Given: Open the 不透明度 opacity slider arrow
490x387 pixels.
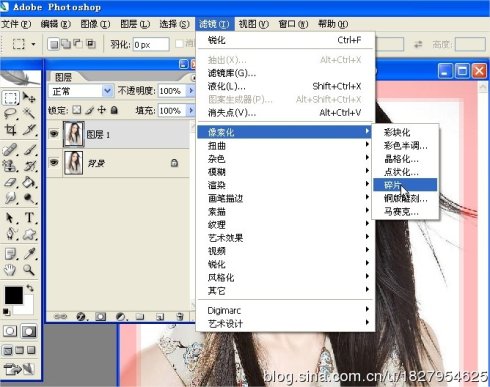Looking at the screenshot, I should click(191, 91).
